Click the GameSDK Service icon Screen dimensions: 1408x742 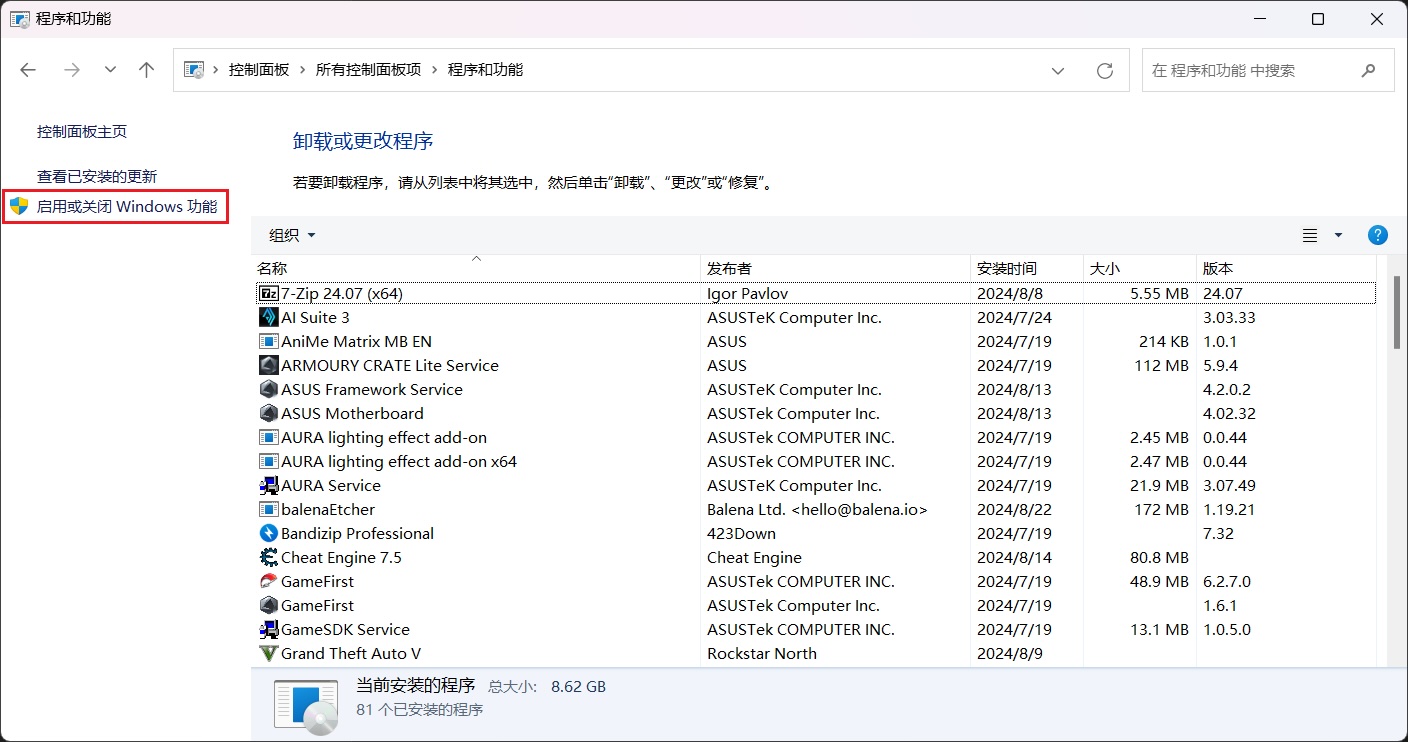pyautogui.click(x=268, y=629)
